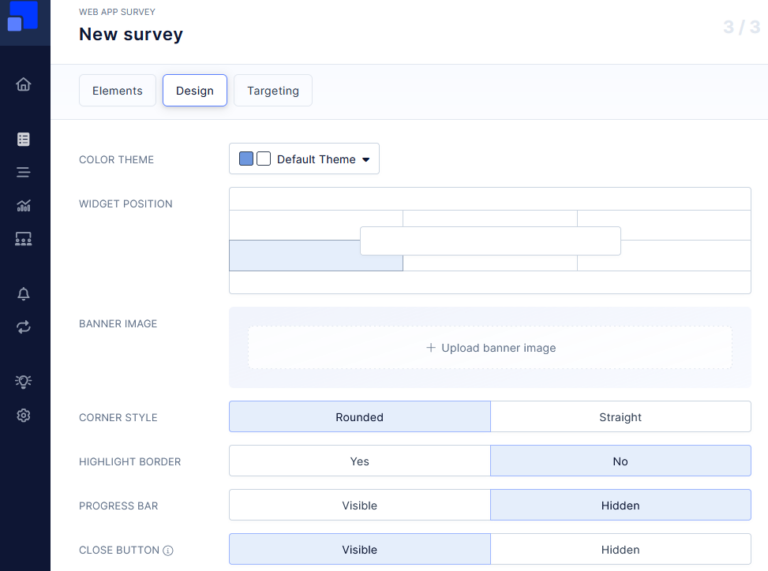Enable highlight border with Yes
The width and height of the screenshot is (768, 571).
pos(359,461)
